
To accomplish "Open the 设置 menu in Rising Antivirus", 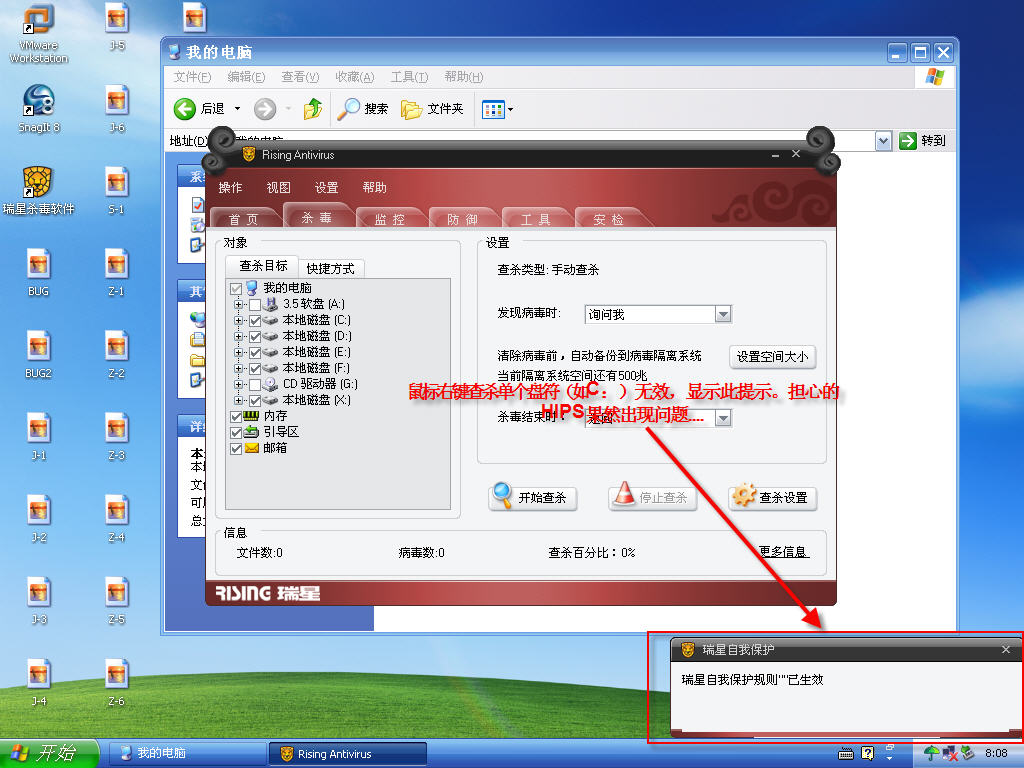I will (327, 187).
